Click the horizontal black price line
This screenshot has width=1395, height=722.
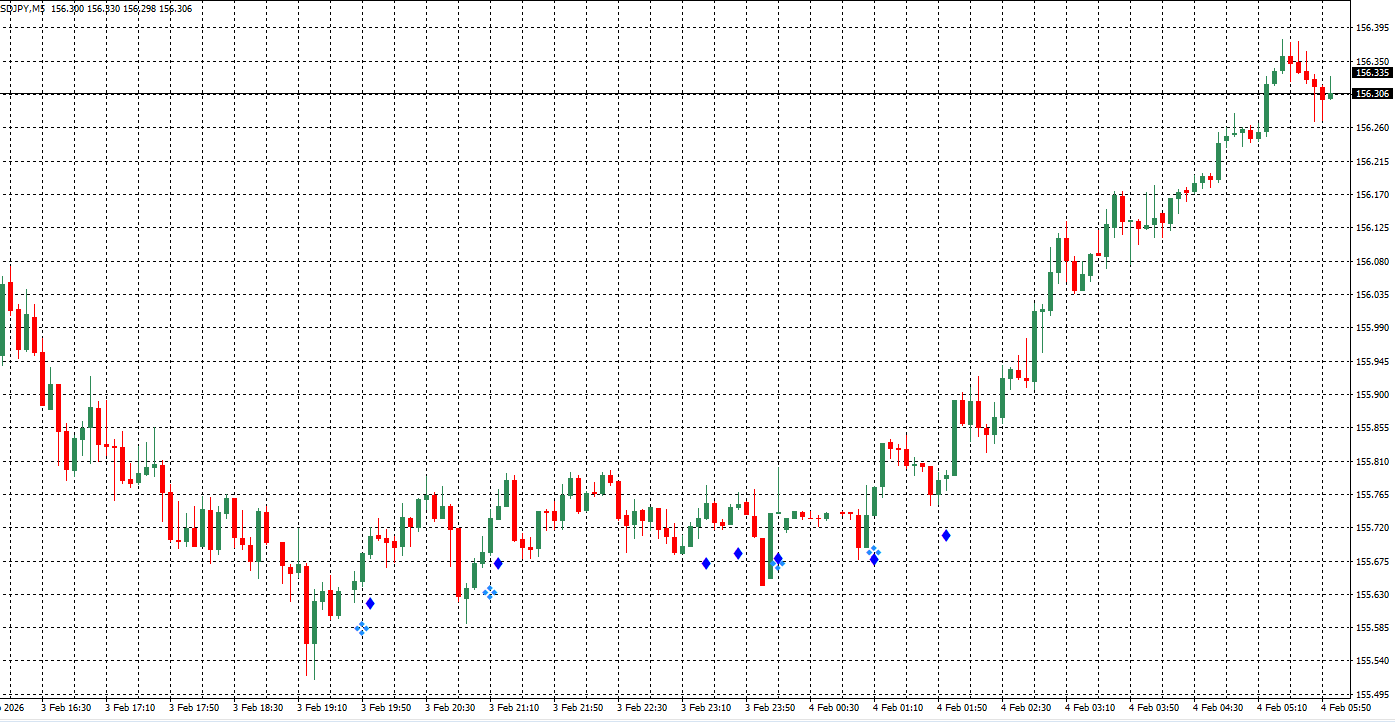point(600,94)
